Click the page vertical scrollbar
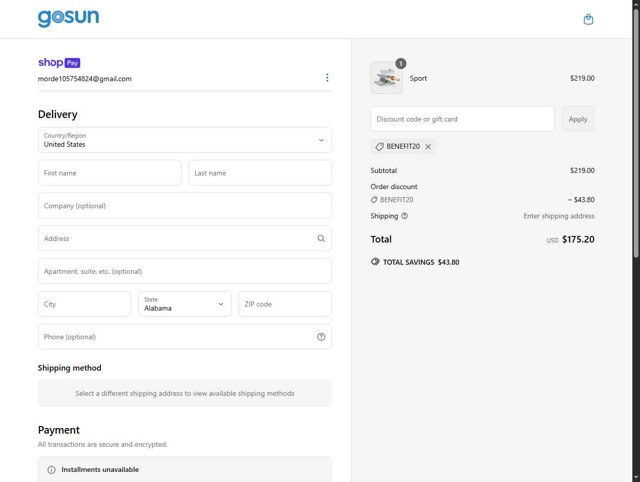The width and height of the screenshot is (640, 482). click(x=636, y=133)
